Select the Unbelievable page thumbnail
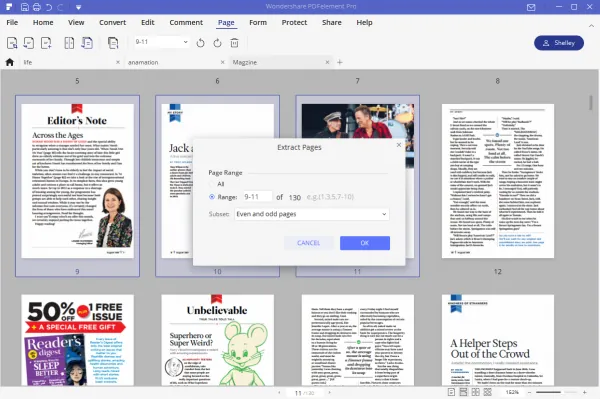Screen dimensions: 600x399 (x=217, y=340)
